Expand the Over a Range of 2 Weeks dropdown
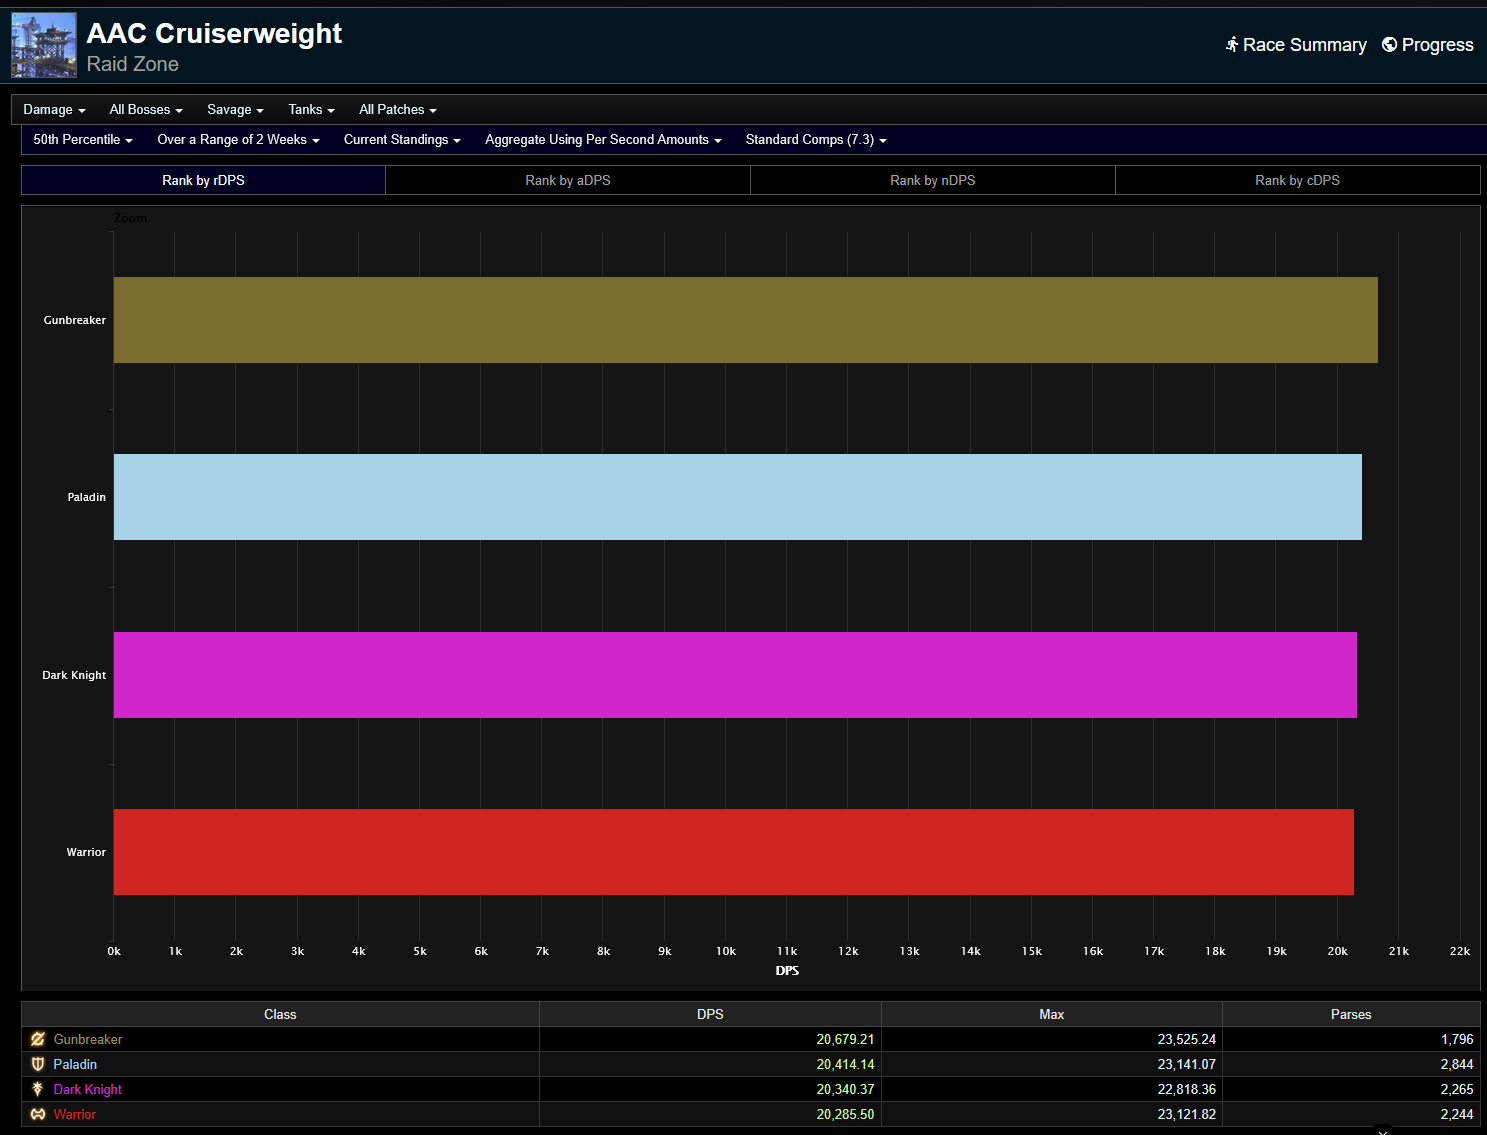Screen dimensions: 1487x1135 pos(238,140)
